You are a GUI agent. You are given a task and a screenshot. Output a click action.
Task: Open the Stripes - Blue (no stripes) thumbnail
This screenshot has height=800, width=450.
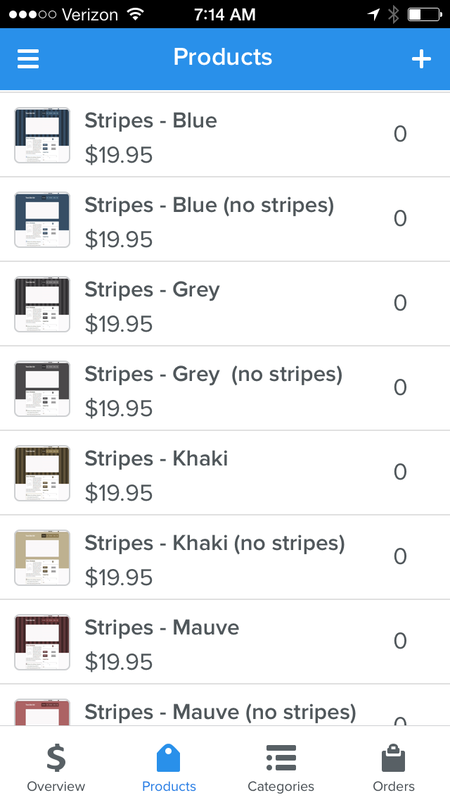pyautogui.click(x=42, y=219)
